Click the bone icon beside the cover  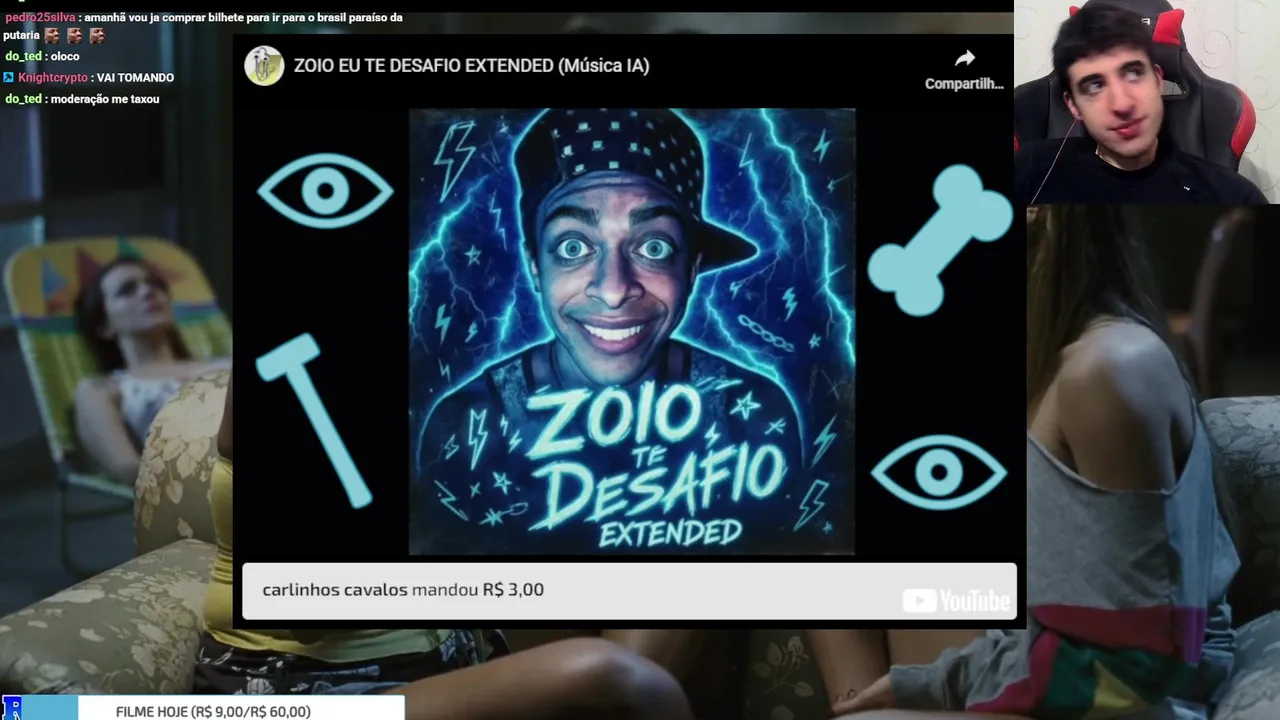(940, 240)
